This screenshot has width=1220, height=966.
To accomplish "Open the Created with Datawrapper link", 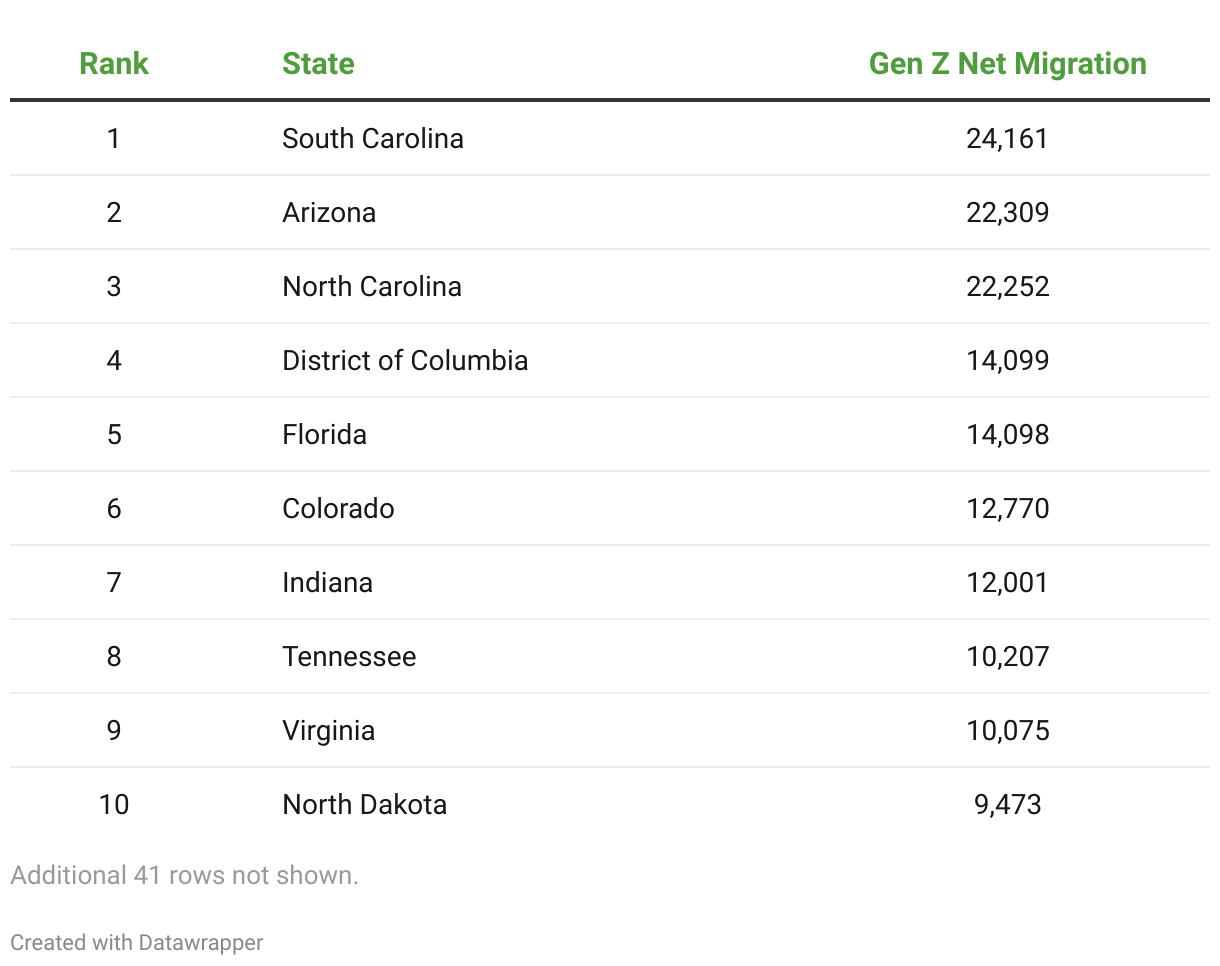I will click(x=137, y=942).
